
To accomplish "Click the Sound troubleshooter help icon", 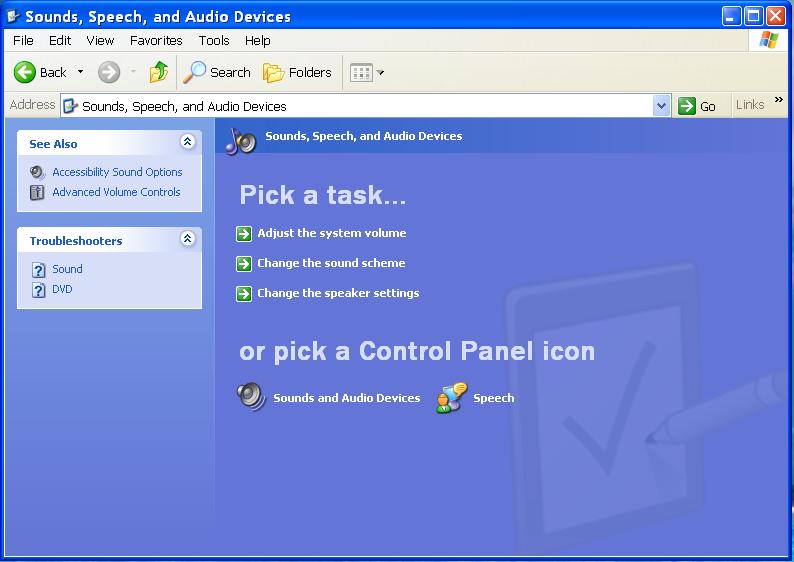I will [38, 269].
